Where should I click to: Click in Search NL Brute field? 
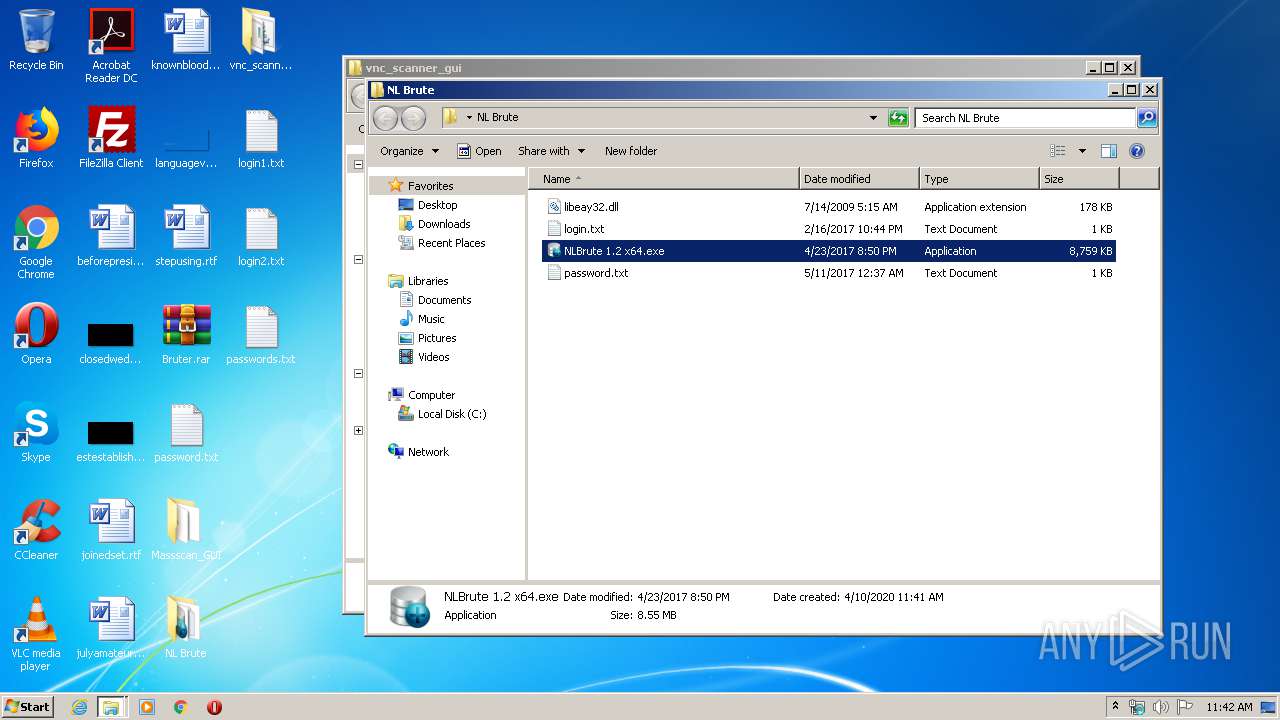pyautogui.click(x=1026, y=118)
